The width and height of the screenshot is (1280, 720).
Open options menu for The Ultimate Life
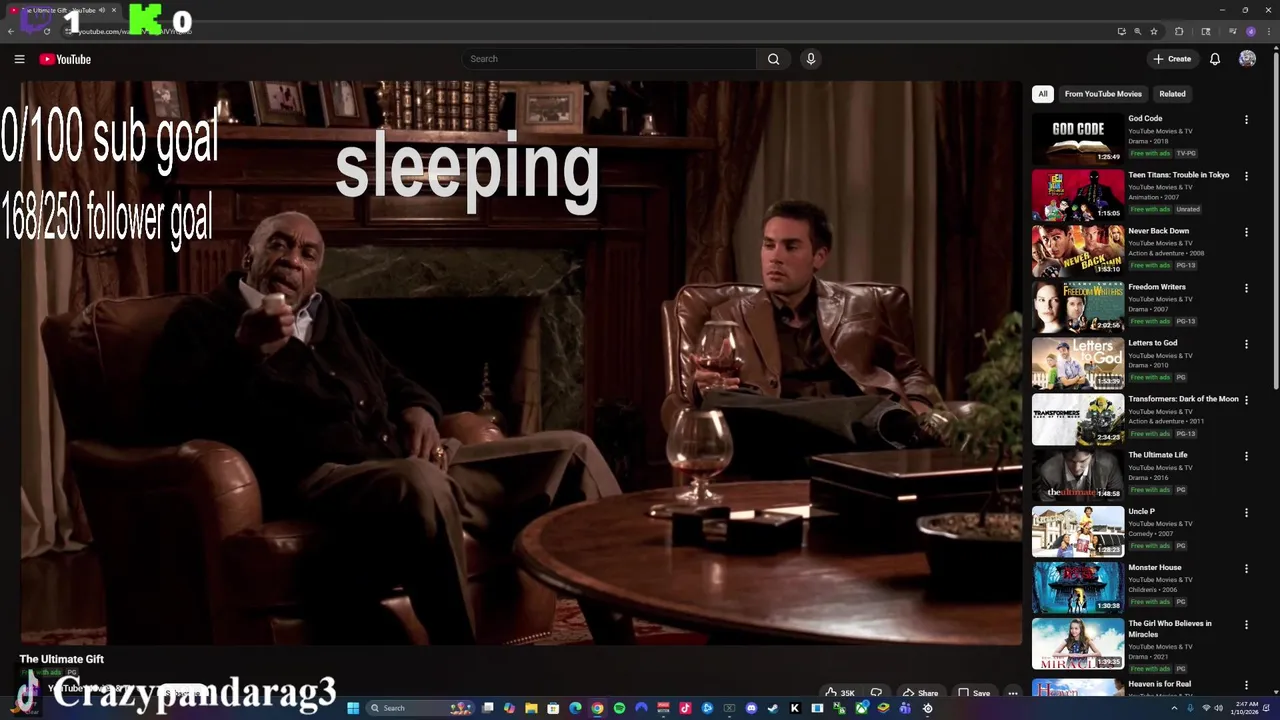tap(1246, 456)
